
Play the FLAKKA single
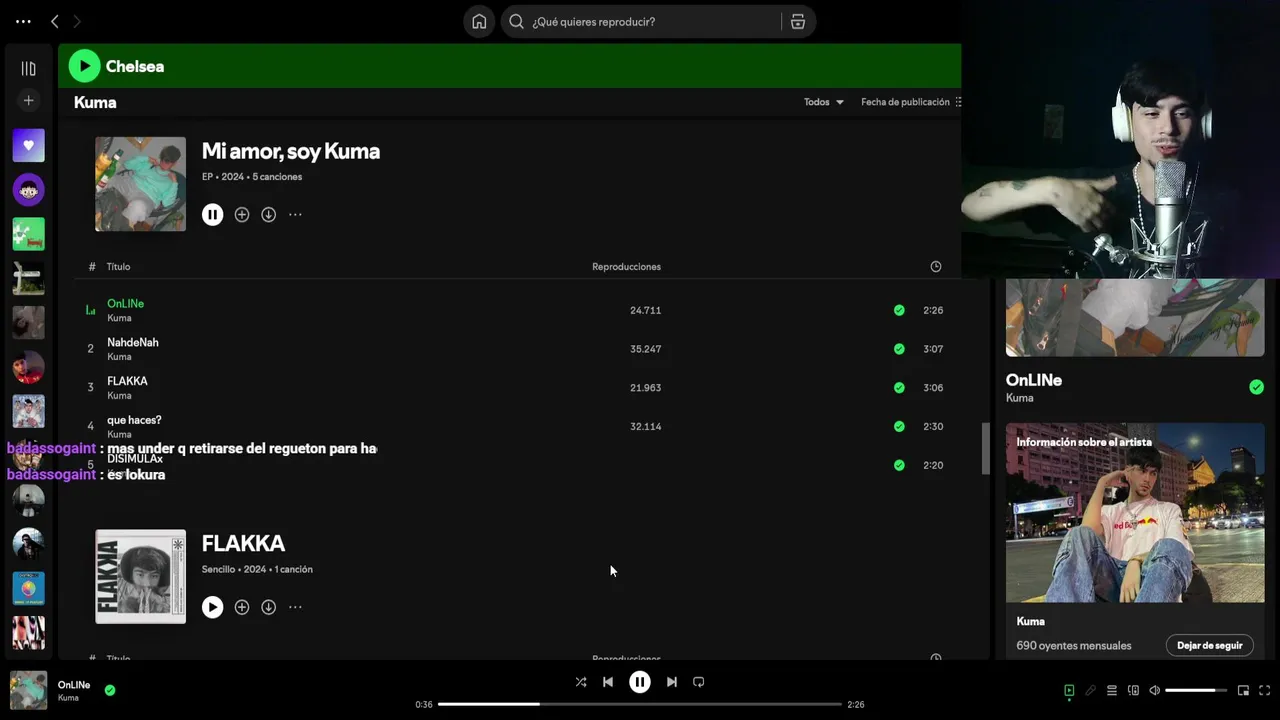coord(212,607)
